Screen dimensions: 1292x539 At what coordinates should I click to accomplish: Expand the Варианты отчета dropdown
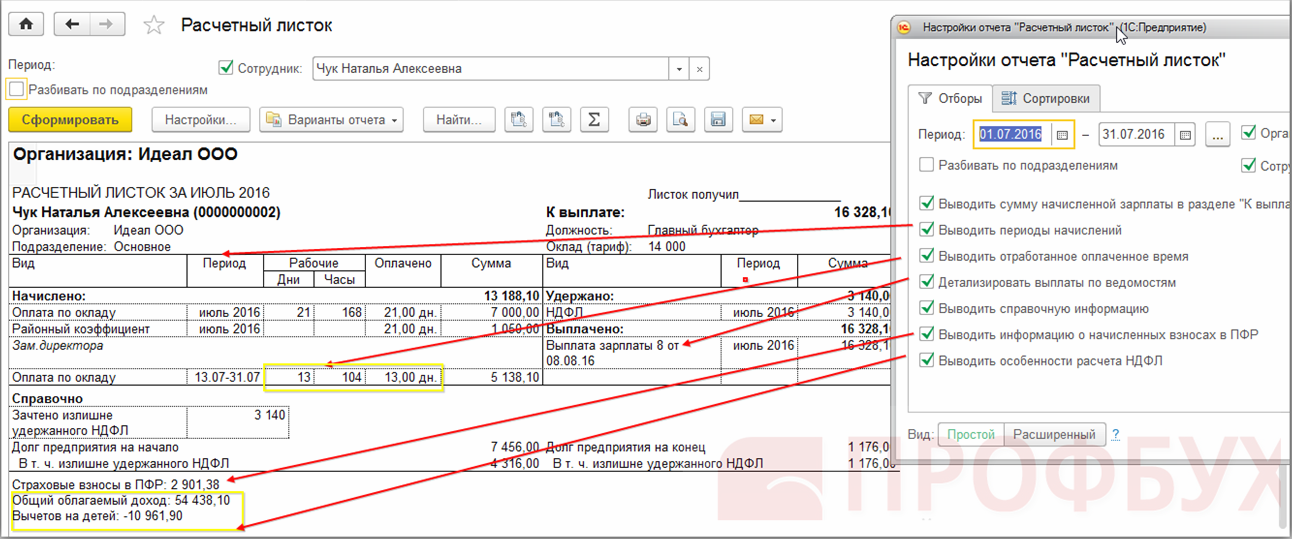point(331,120)
